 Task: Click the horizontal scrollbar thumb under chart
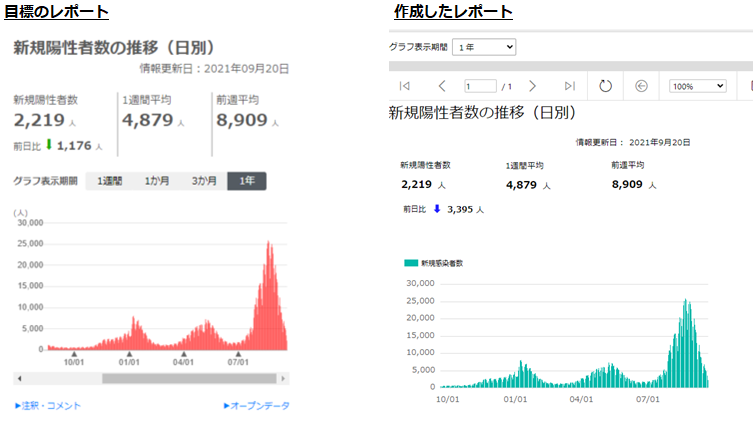[x=189, y=379]
